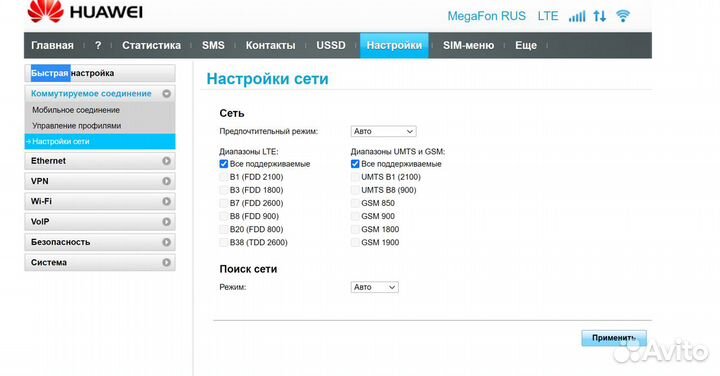Screen dimensions: 720x376
Task: Toggle UMTS and GSM Все поддерживаемые checkbox
Action: (355, 164)
